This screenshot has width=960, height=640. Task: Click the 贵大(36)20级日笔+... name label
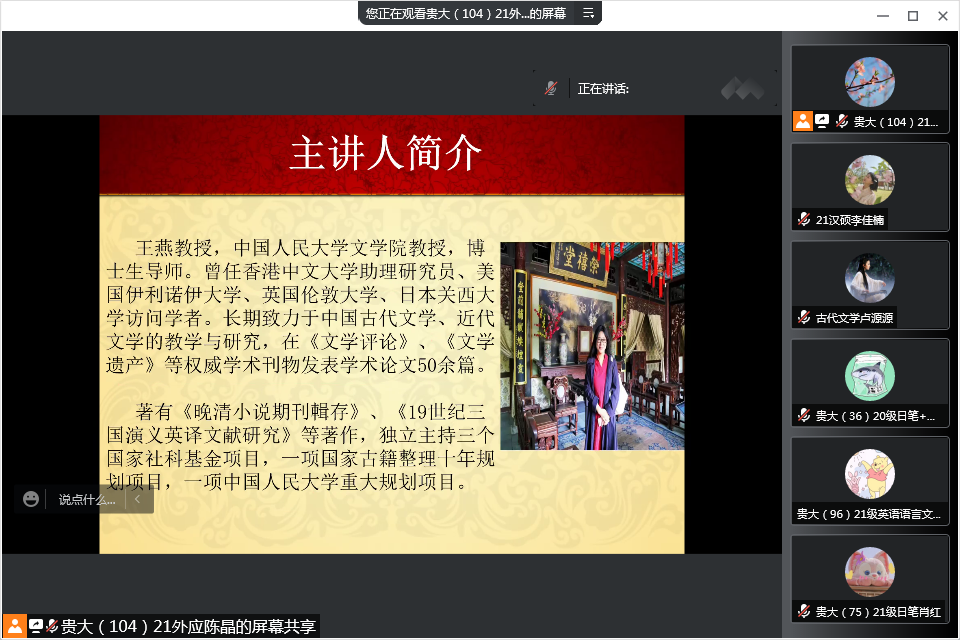coord(875,416)
